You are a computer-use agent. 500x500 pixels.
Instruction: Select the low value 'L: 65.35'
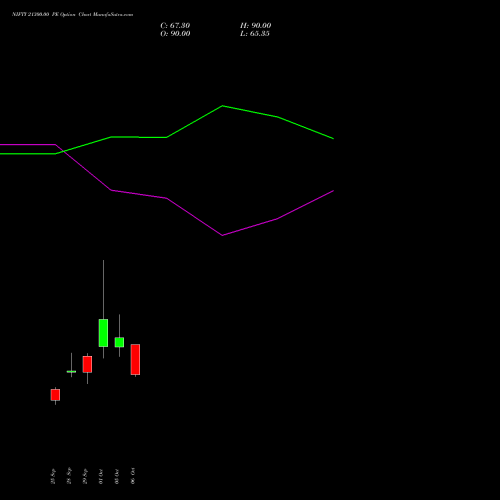pyautogui.click(x=255, y=34)
